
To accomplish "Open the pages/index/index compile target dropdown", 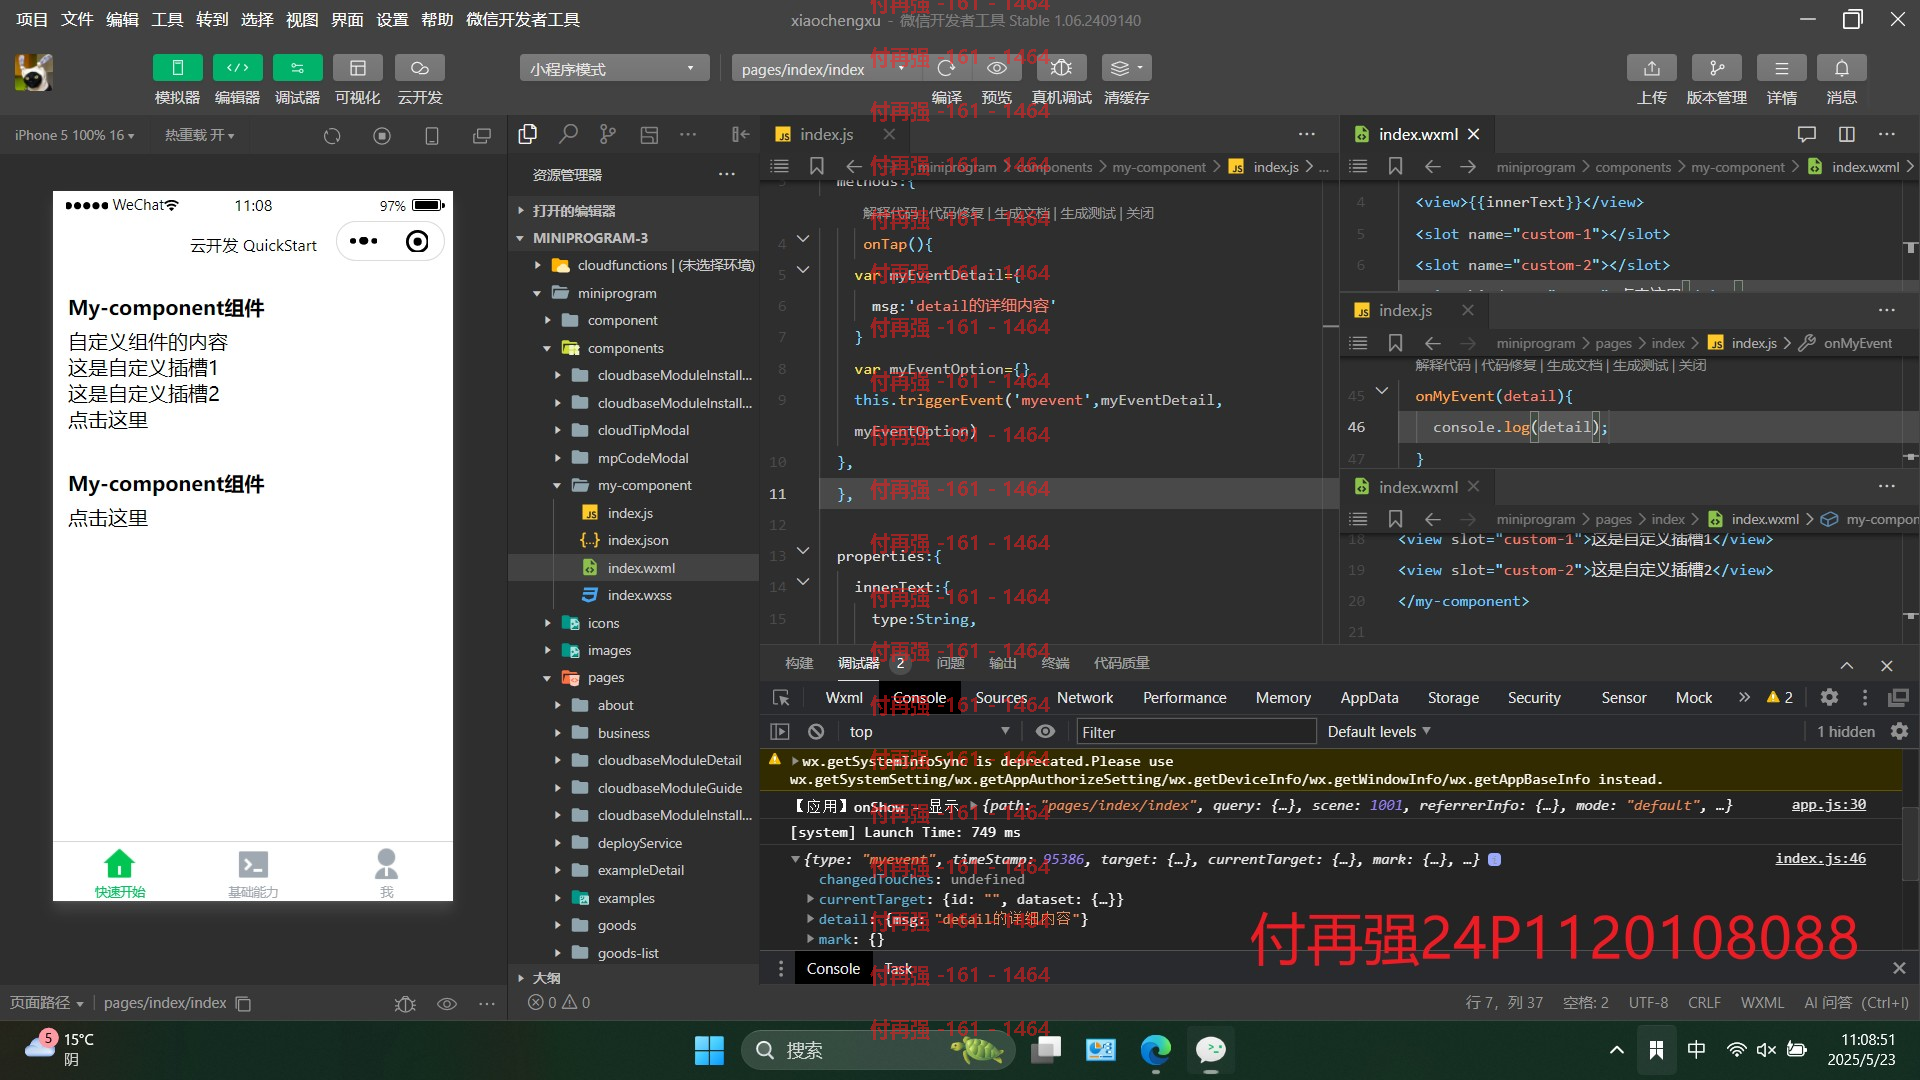I will coord(823,69).
